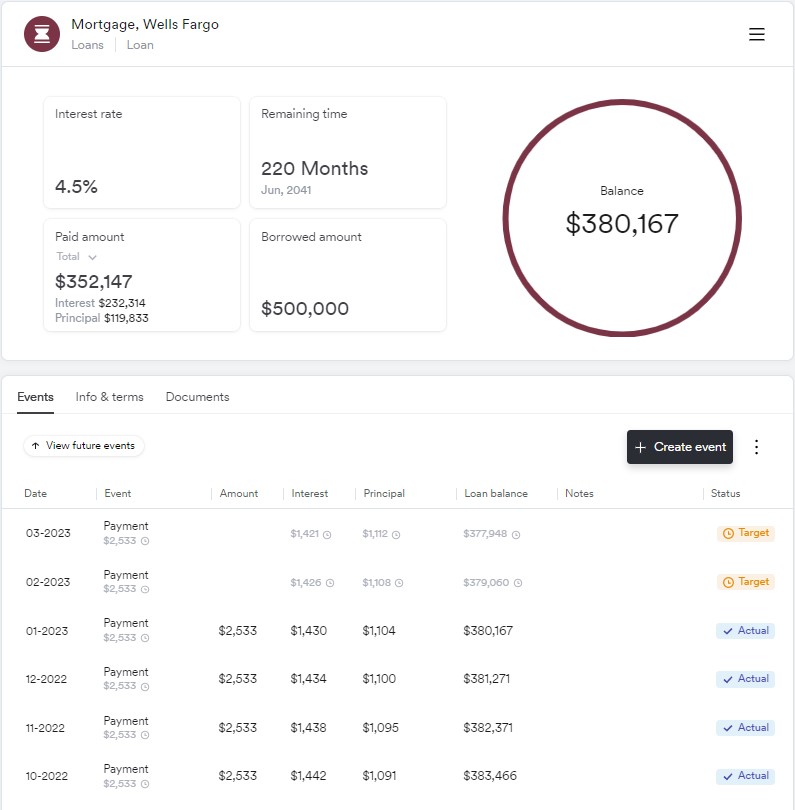The width and height of the screenshot is (795, 810).
Task: Click clock icon next to $1,421 interest
Action: pyautogui.click(x=327, y=535)
